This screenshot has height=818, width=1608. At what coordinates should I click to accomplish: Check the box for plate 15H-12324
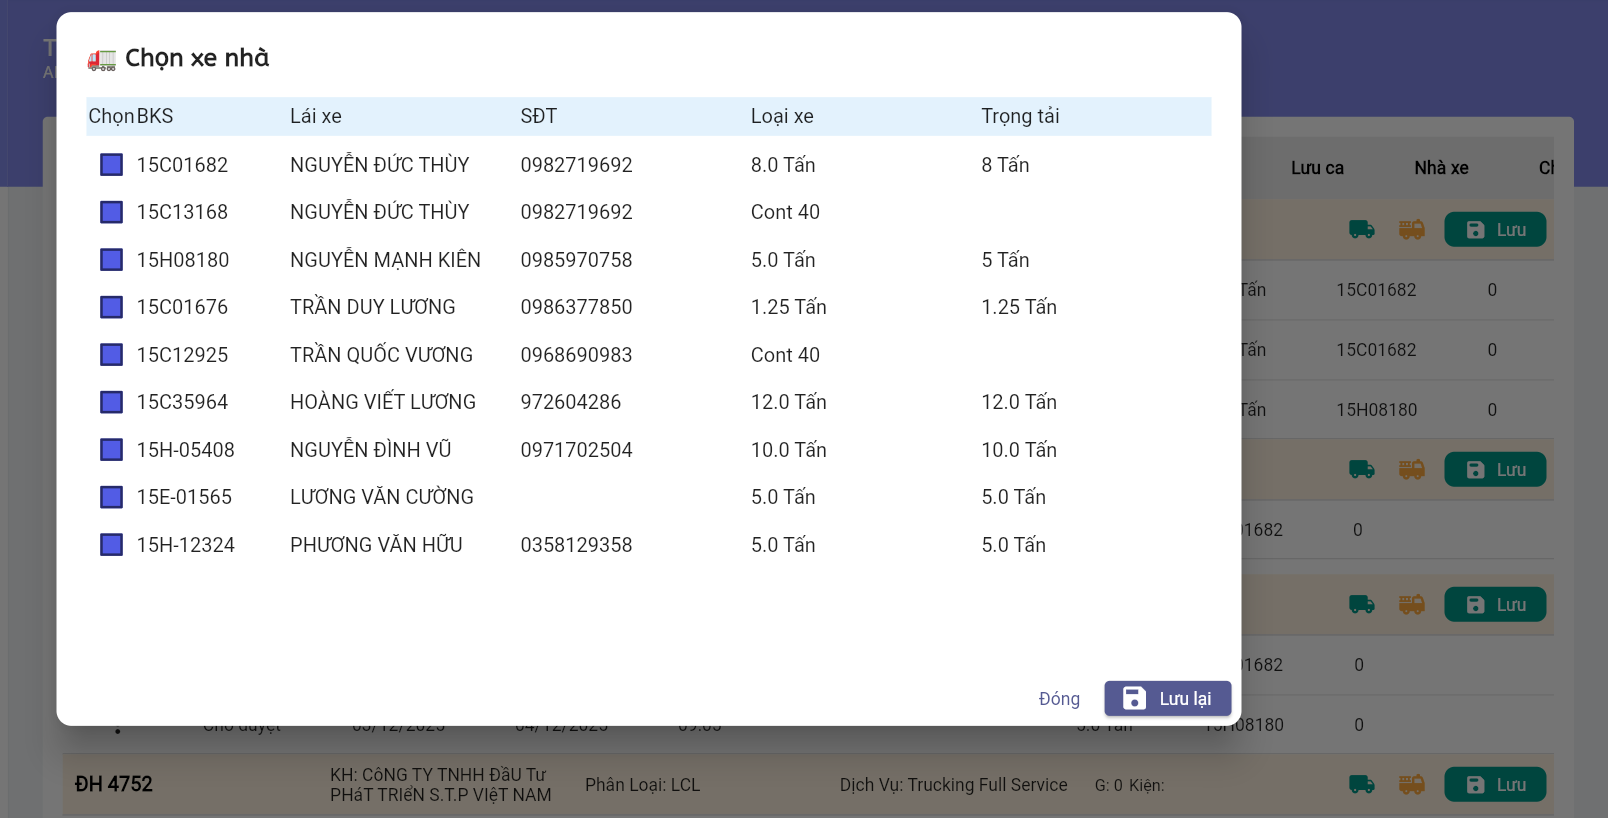[112, 545]
